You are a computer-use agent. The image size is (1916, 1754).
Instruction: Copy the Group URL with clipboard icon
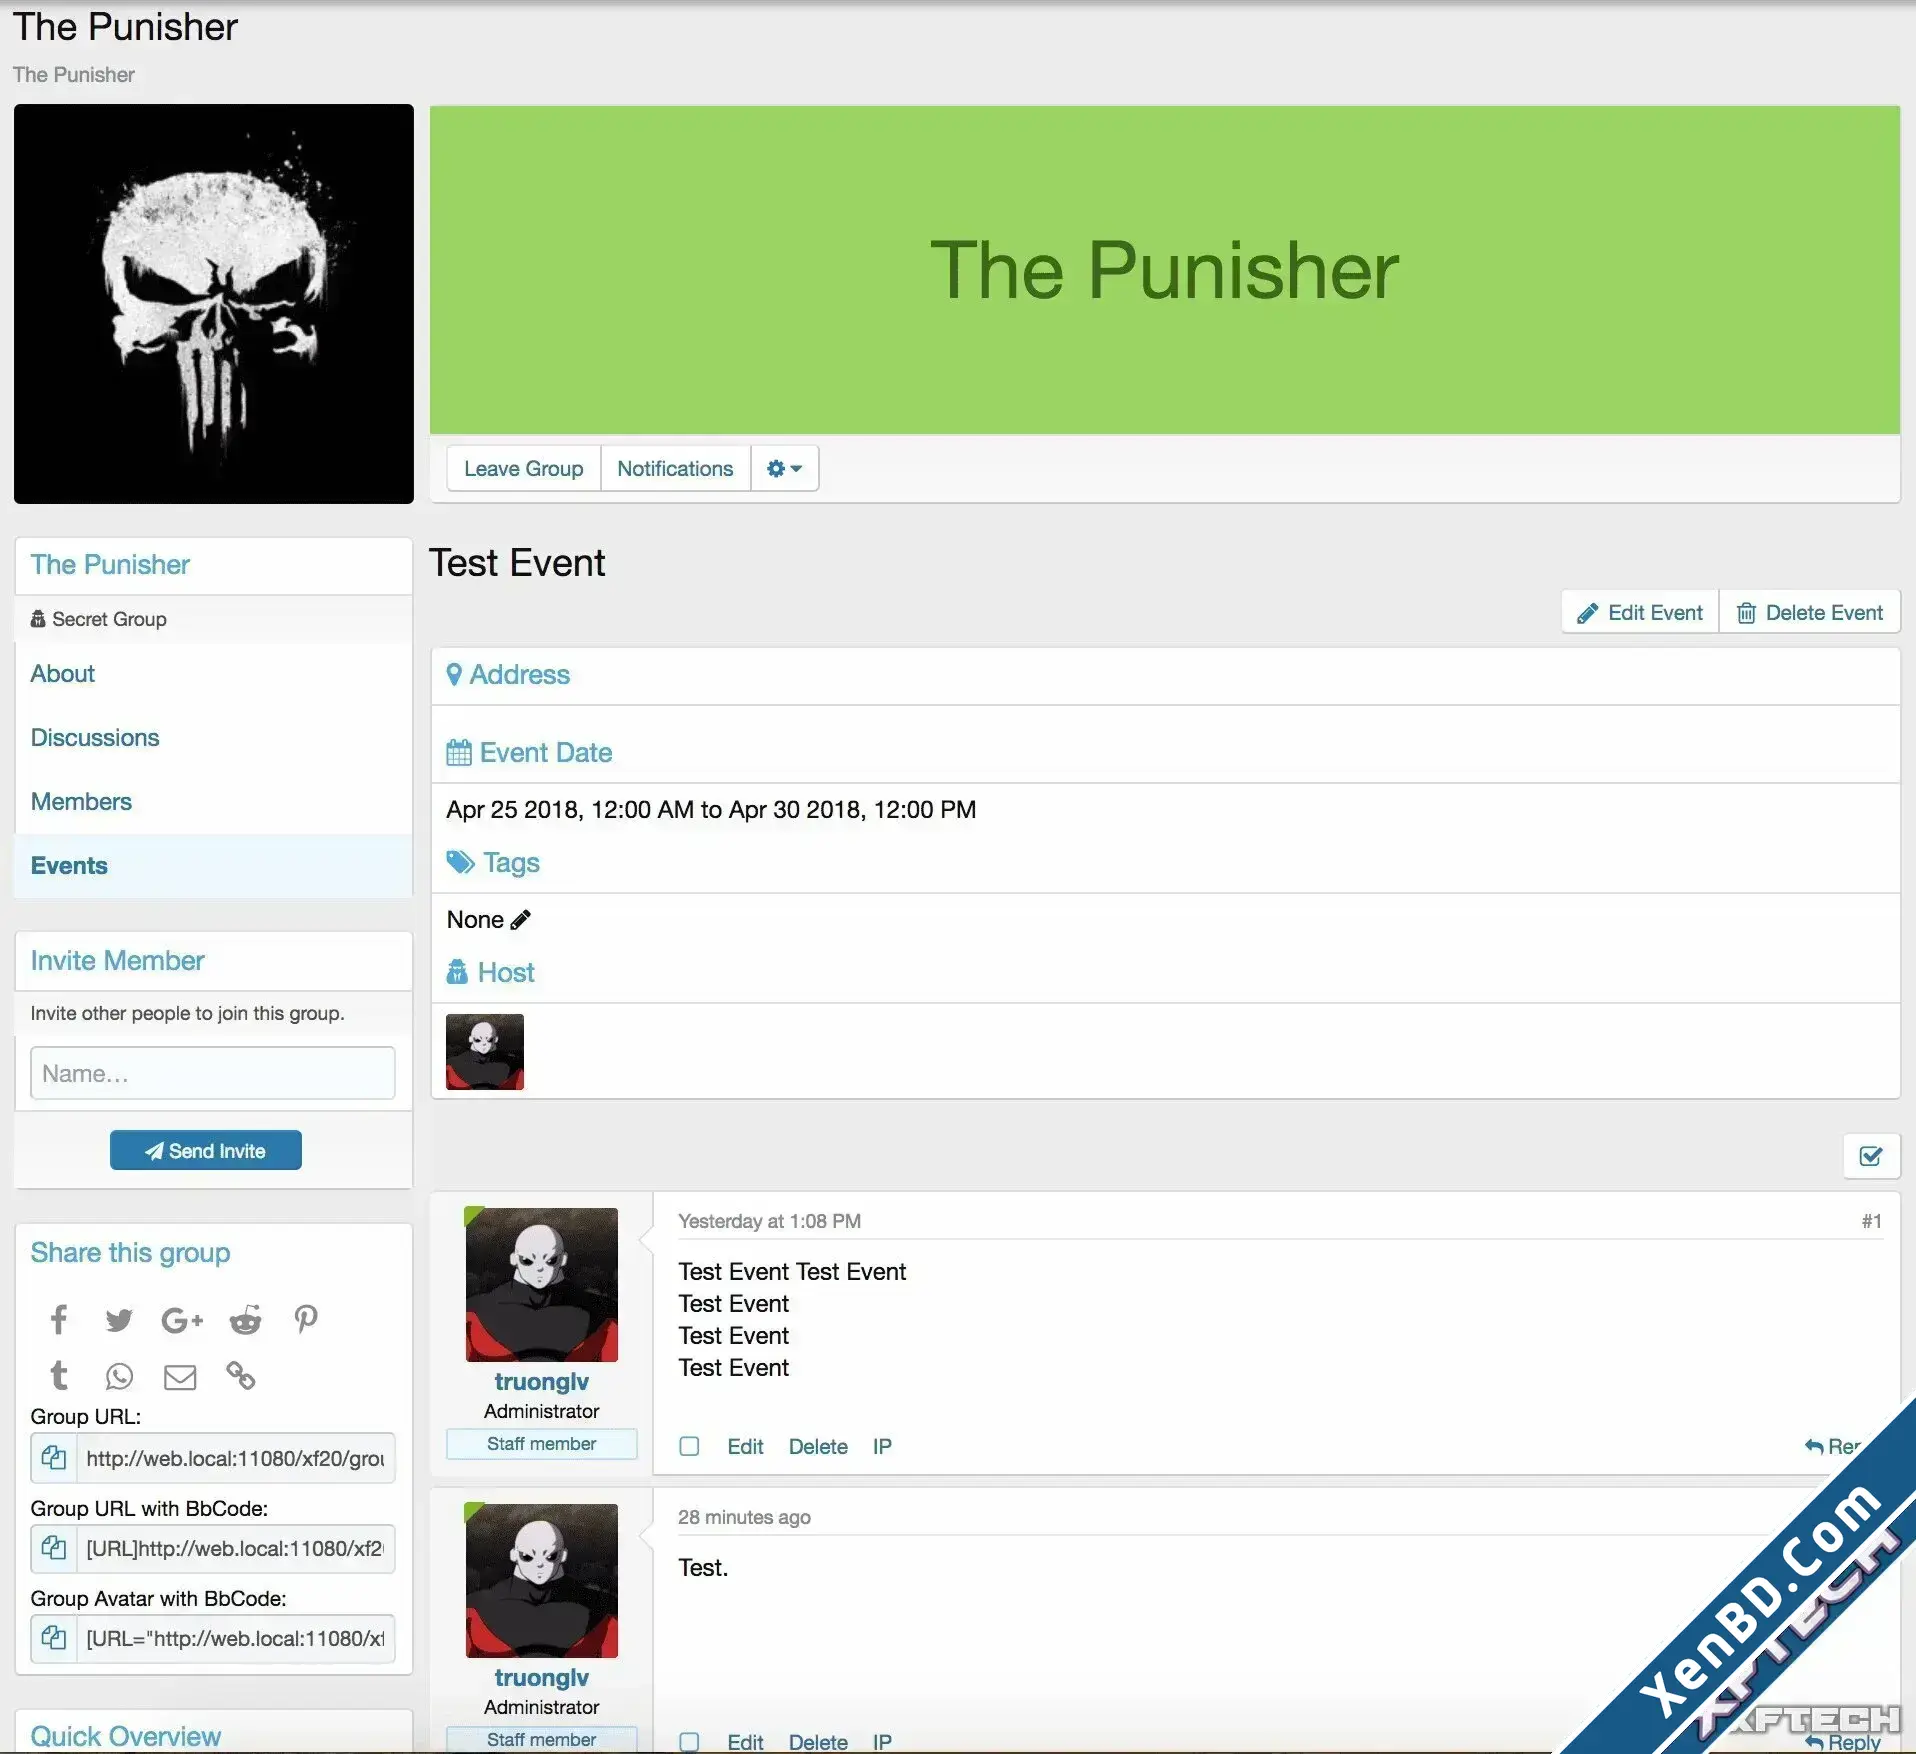tap(54, 1458)
